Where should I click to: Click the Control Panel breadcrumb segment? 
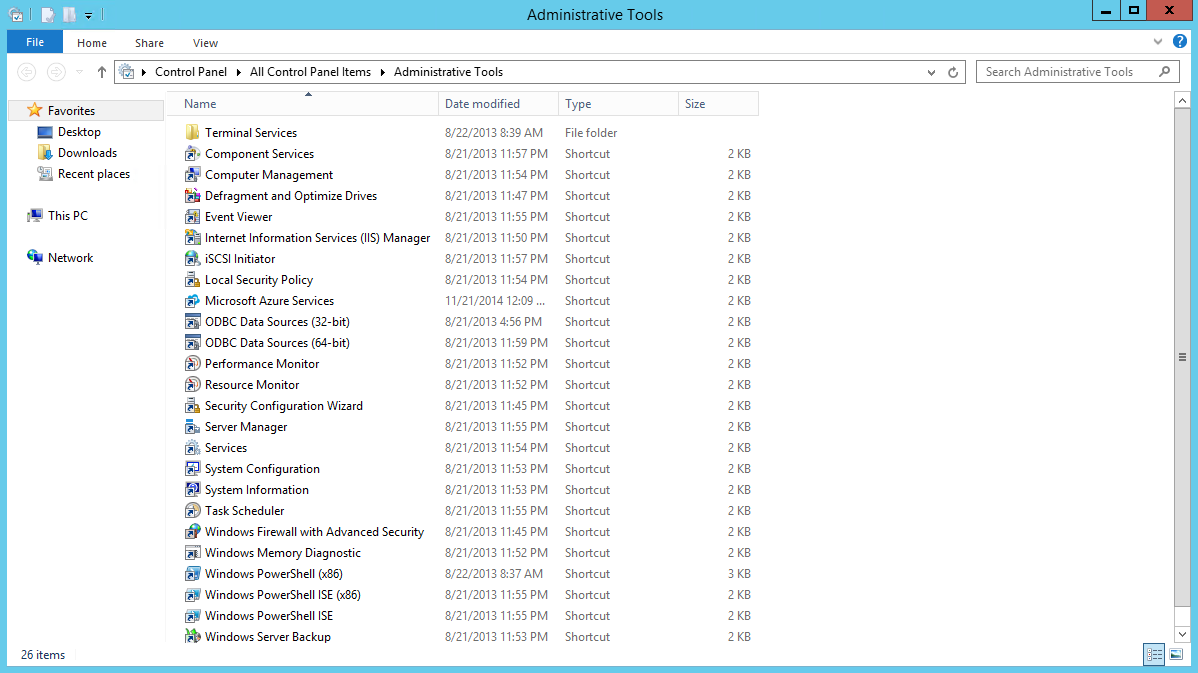coord(191,72)
